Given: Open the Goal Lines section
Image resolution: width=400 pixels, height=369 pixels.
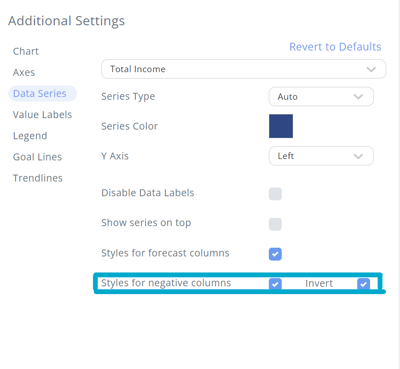Looking at the screenshot, I should click(x=37, y=157).
